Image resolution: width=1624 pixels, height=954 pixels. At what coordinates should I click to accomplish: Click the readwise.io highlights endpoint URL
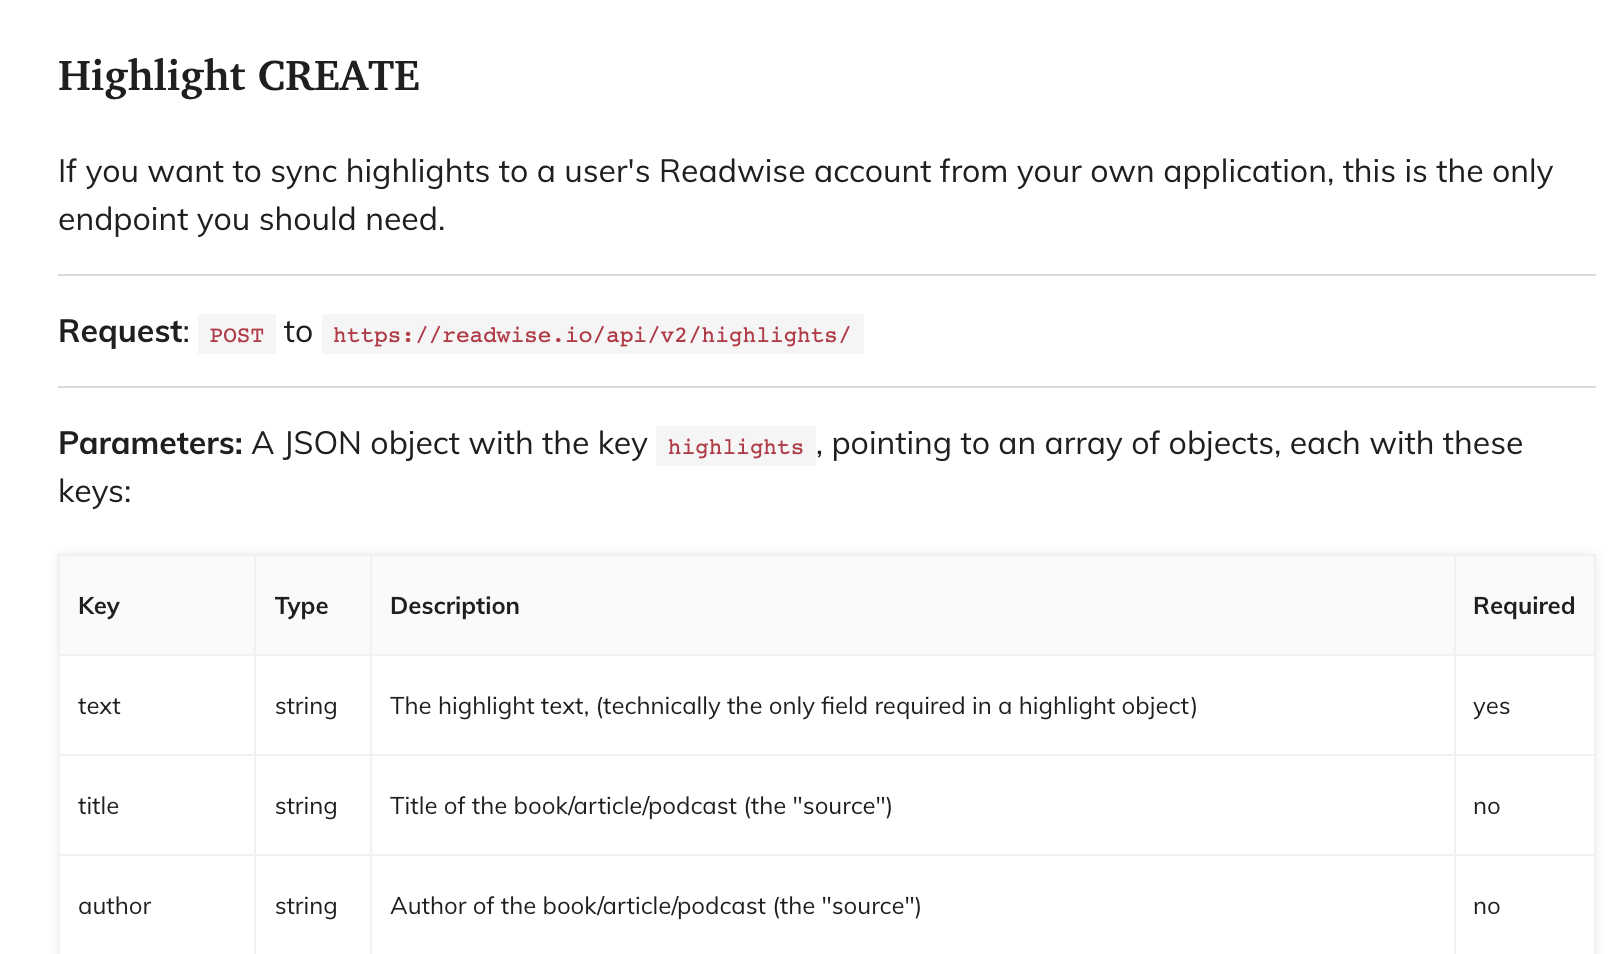(591, 335)
